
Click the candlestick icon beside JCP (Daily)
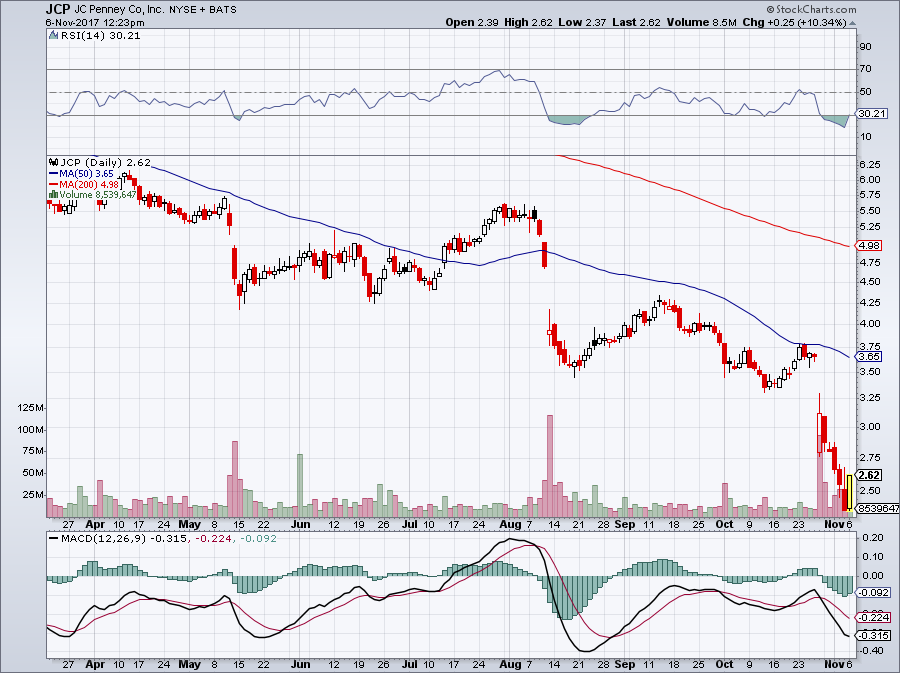[x=53, y=162]
